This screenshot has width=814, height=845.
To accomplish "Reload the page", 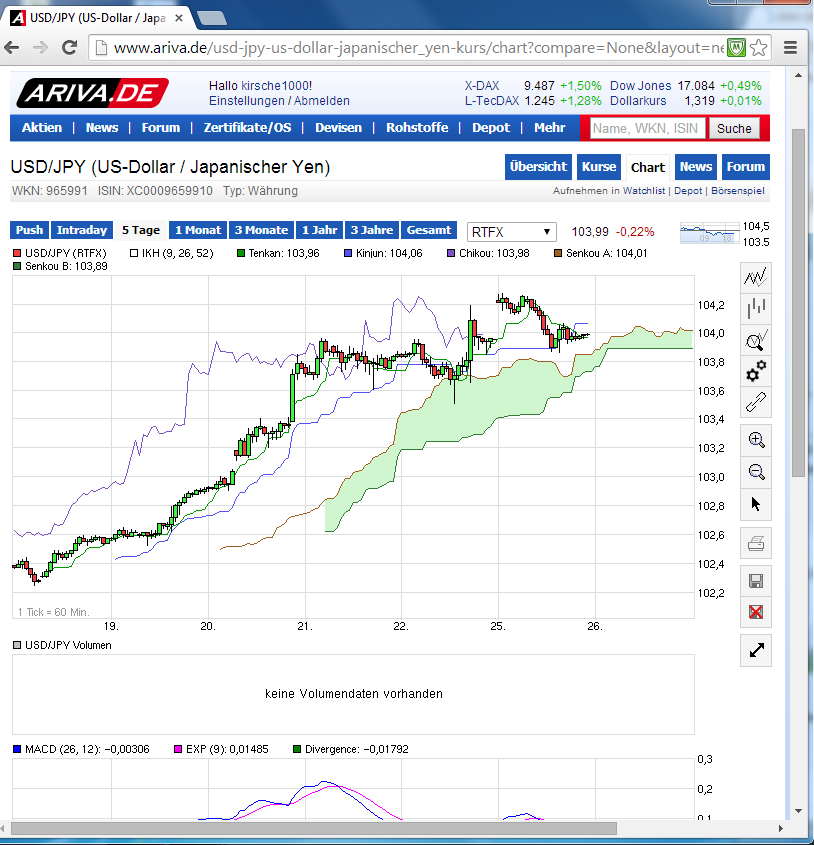I will pyautogui.click(x=70, y=48).
